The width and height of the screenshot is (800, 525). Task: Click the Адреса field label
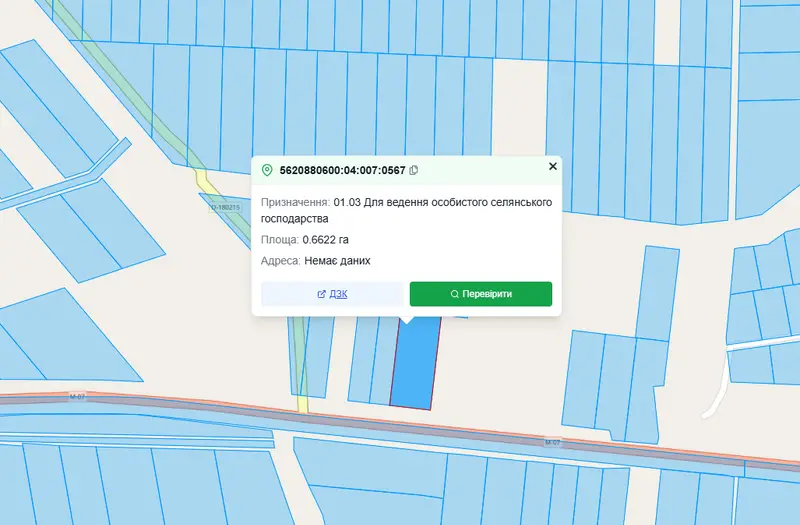(281, 261)
